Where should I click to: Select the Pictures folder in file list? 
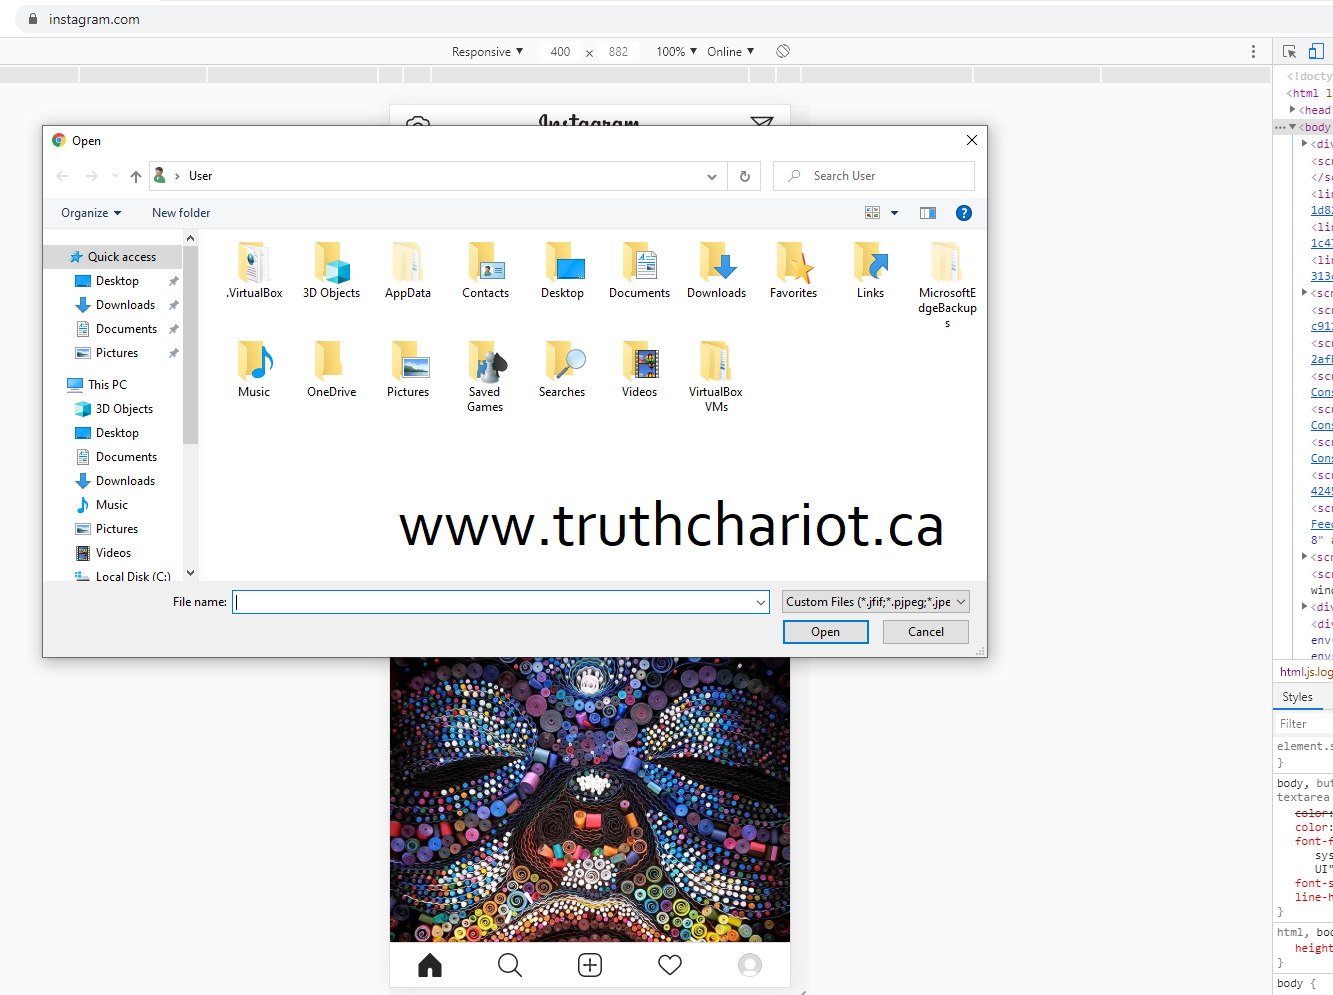[408, 369]
